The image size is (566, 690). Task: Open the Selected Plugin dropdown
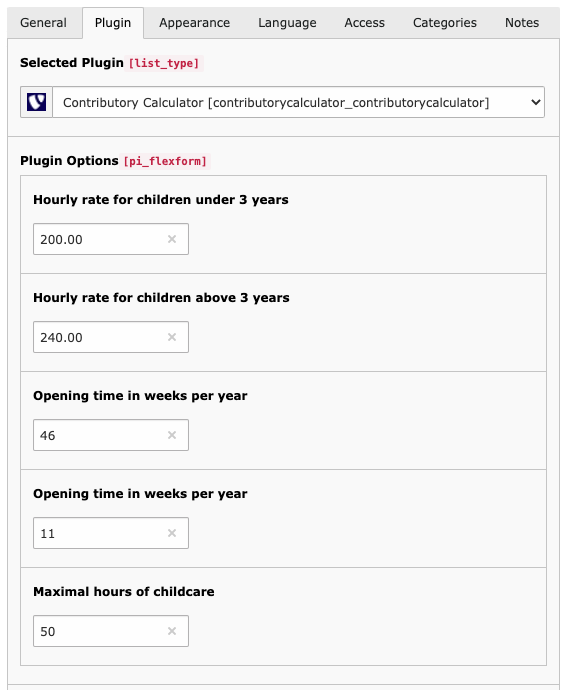point(298,102)
